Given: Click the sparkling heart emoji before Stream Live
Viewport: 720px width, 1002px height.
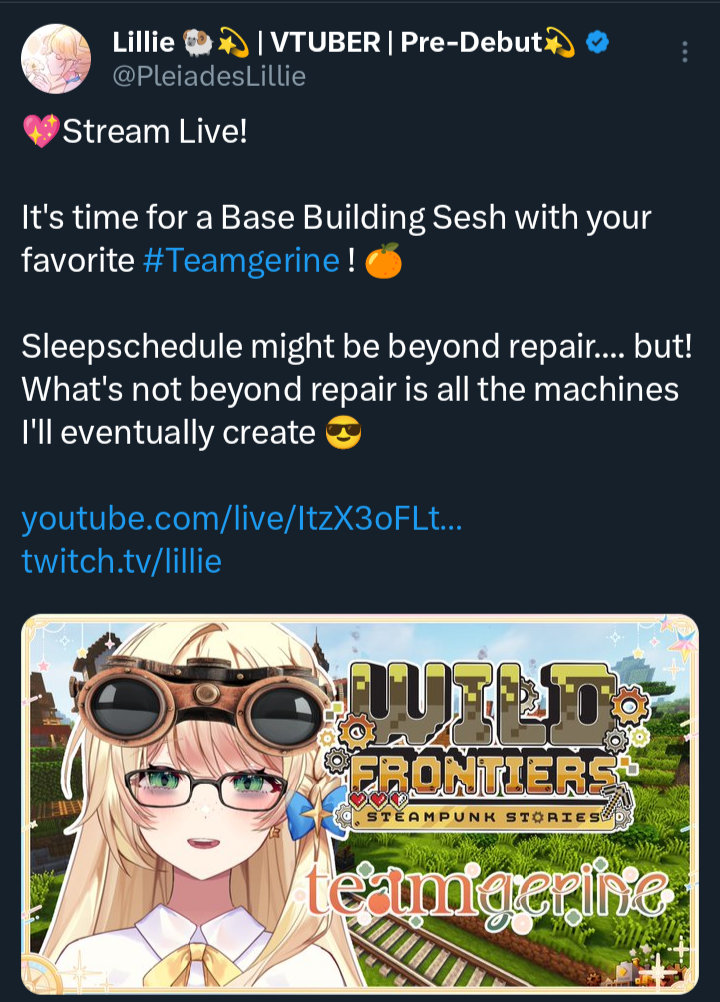Looking at the screenshot, I should pyautogui.click(x=41, y=131).
